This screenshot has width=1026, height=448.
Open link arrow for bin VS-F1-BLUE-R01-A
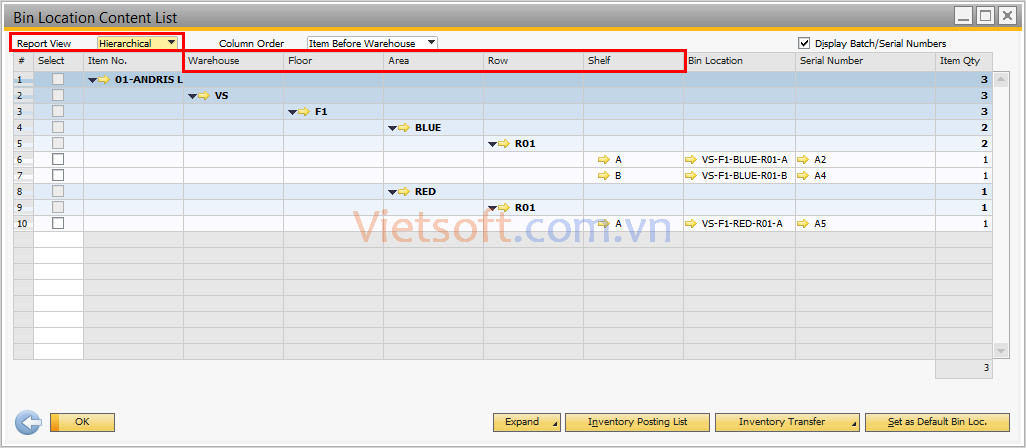click(691, 159)
